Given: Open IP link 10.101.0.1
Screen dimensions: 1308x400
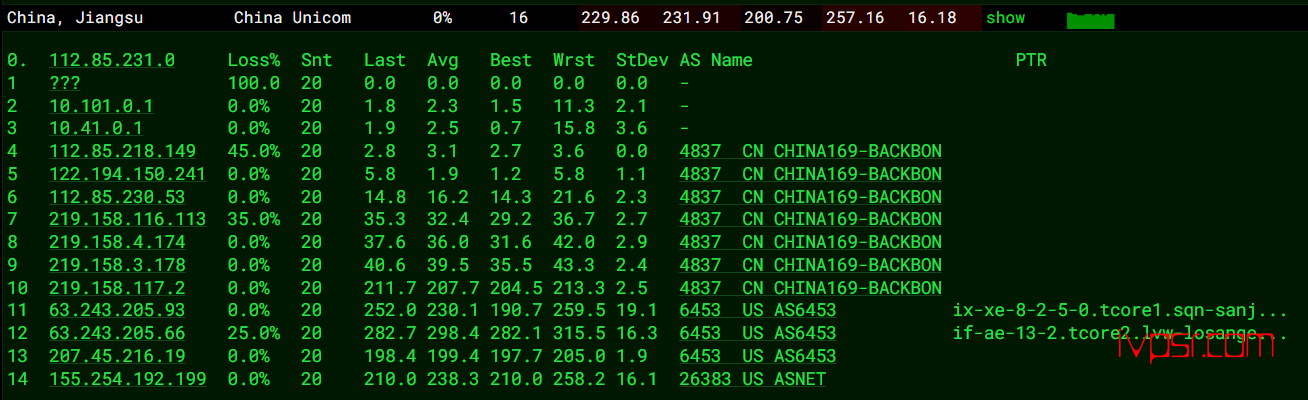Looking at the screenshot, I should [x=101, y=106].
